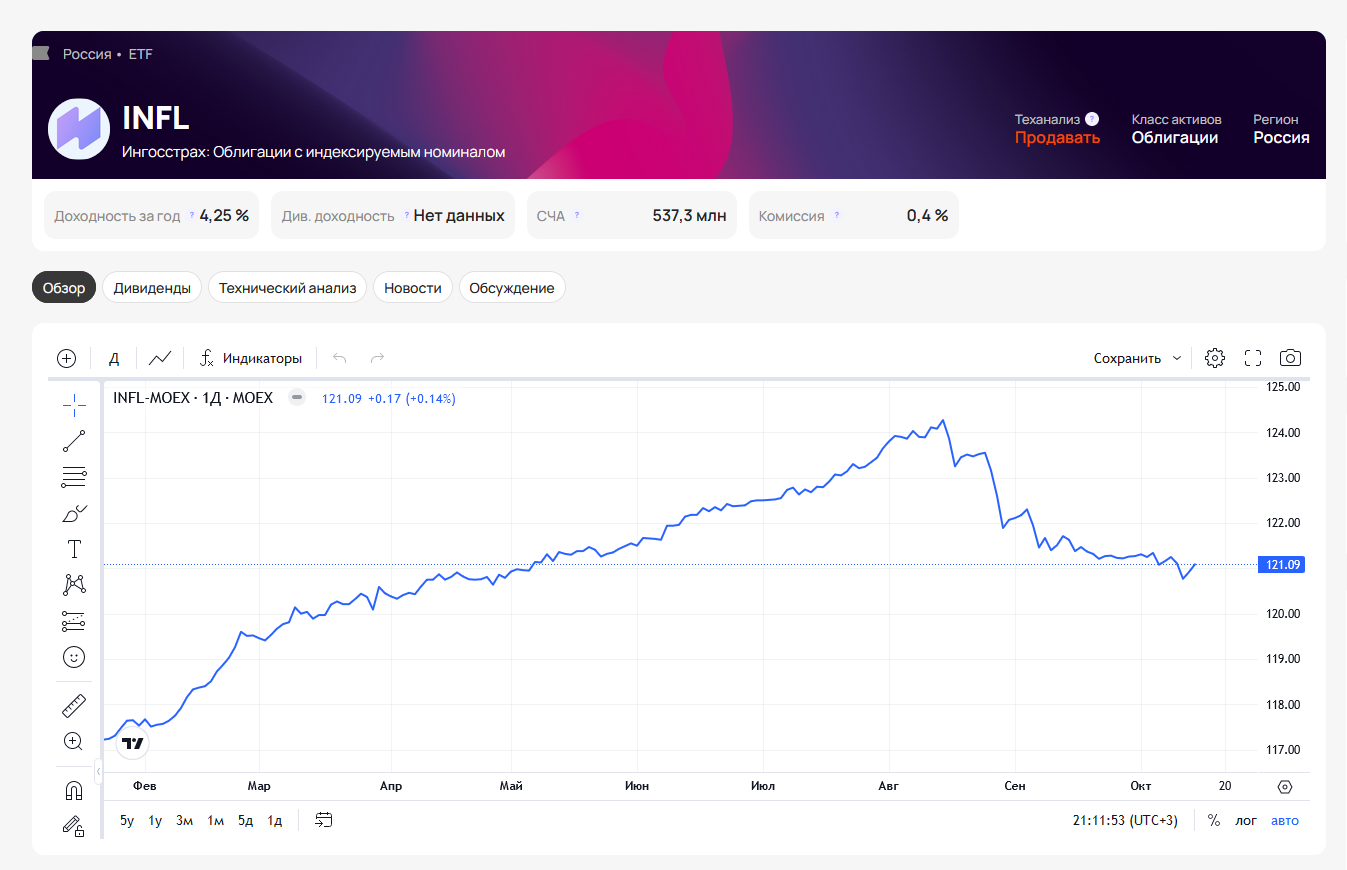Select the Text annotation tool

(x=74, y=549)
